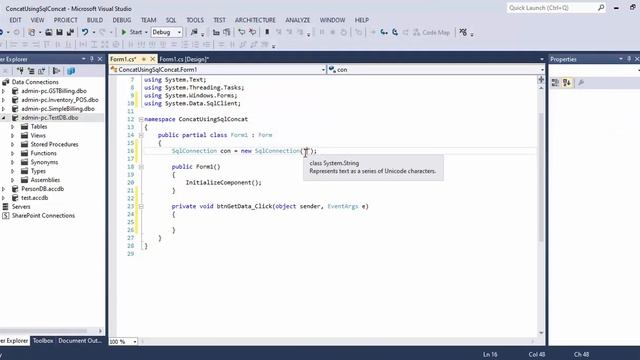Expand the Stored Procedures folder
This screenshot has width=640, height=360.
point(13,144)
